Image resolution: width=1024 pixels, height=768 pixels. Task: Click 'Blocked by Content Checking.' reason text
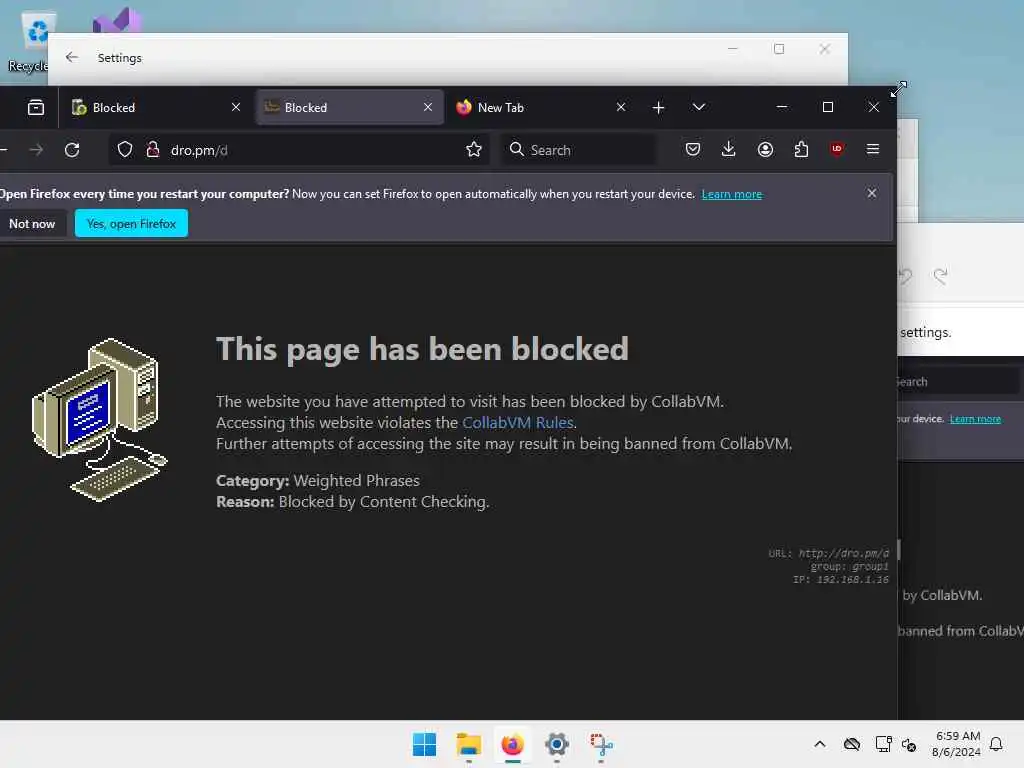click(384, 502)
